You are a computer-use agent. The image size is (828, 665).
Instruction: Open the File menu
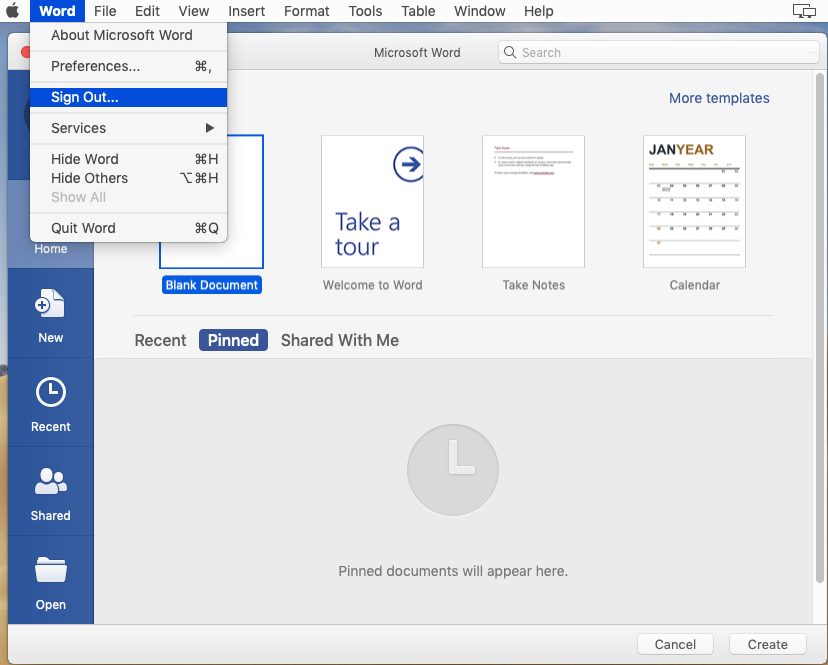coord(105,11)
